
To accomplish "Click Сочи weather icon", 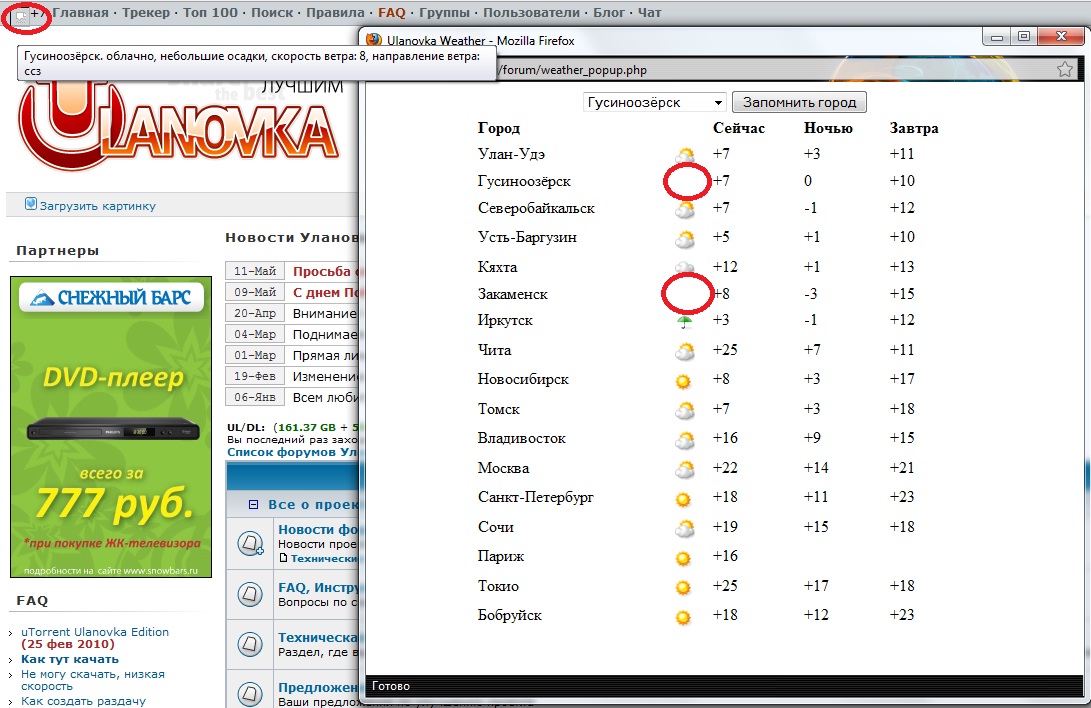I will pyautogui.click(x=685, y=529).
